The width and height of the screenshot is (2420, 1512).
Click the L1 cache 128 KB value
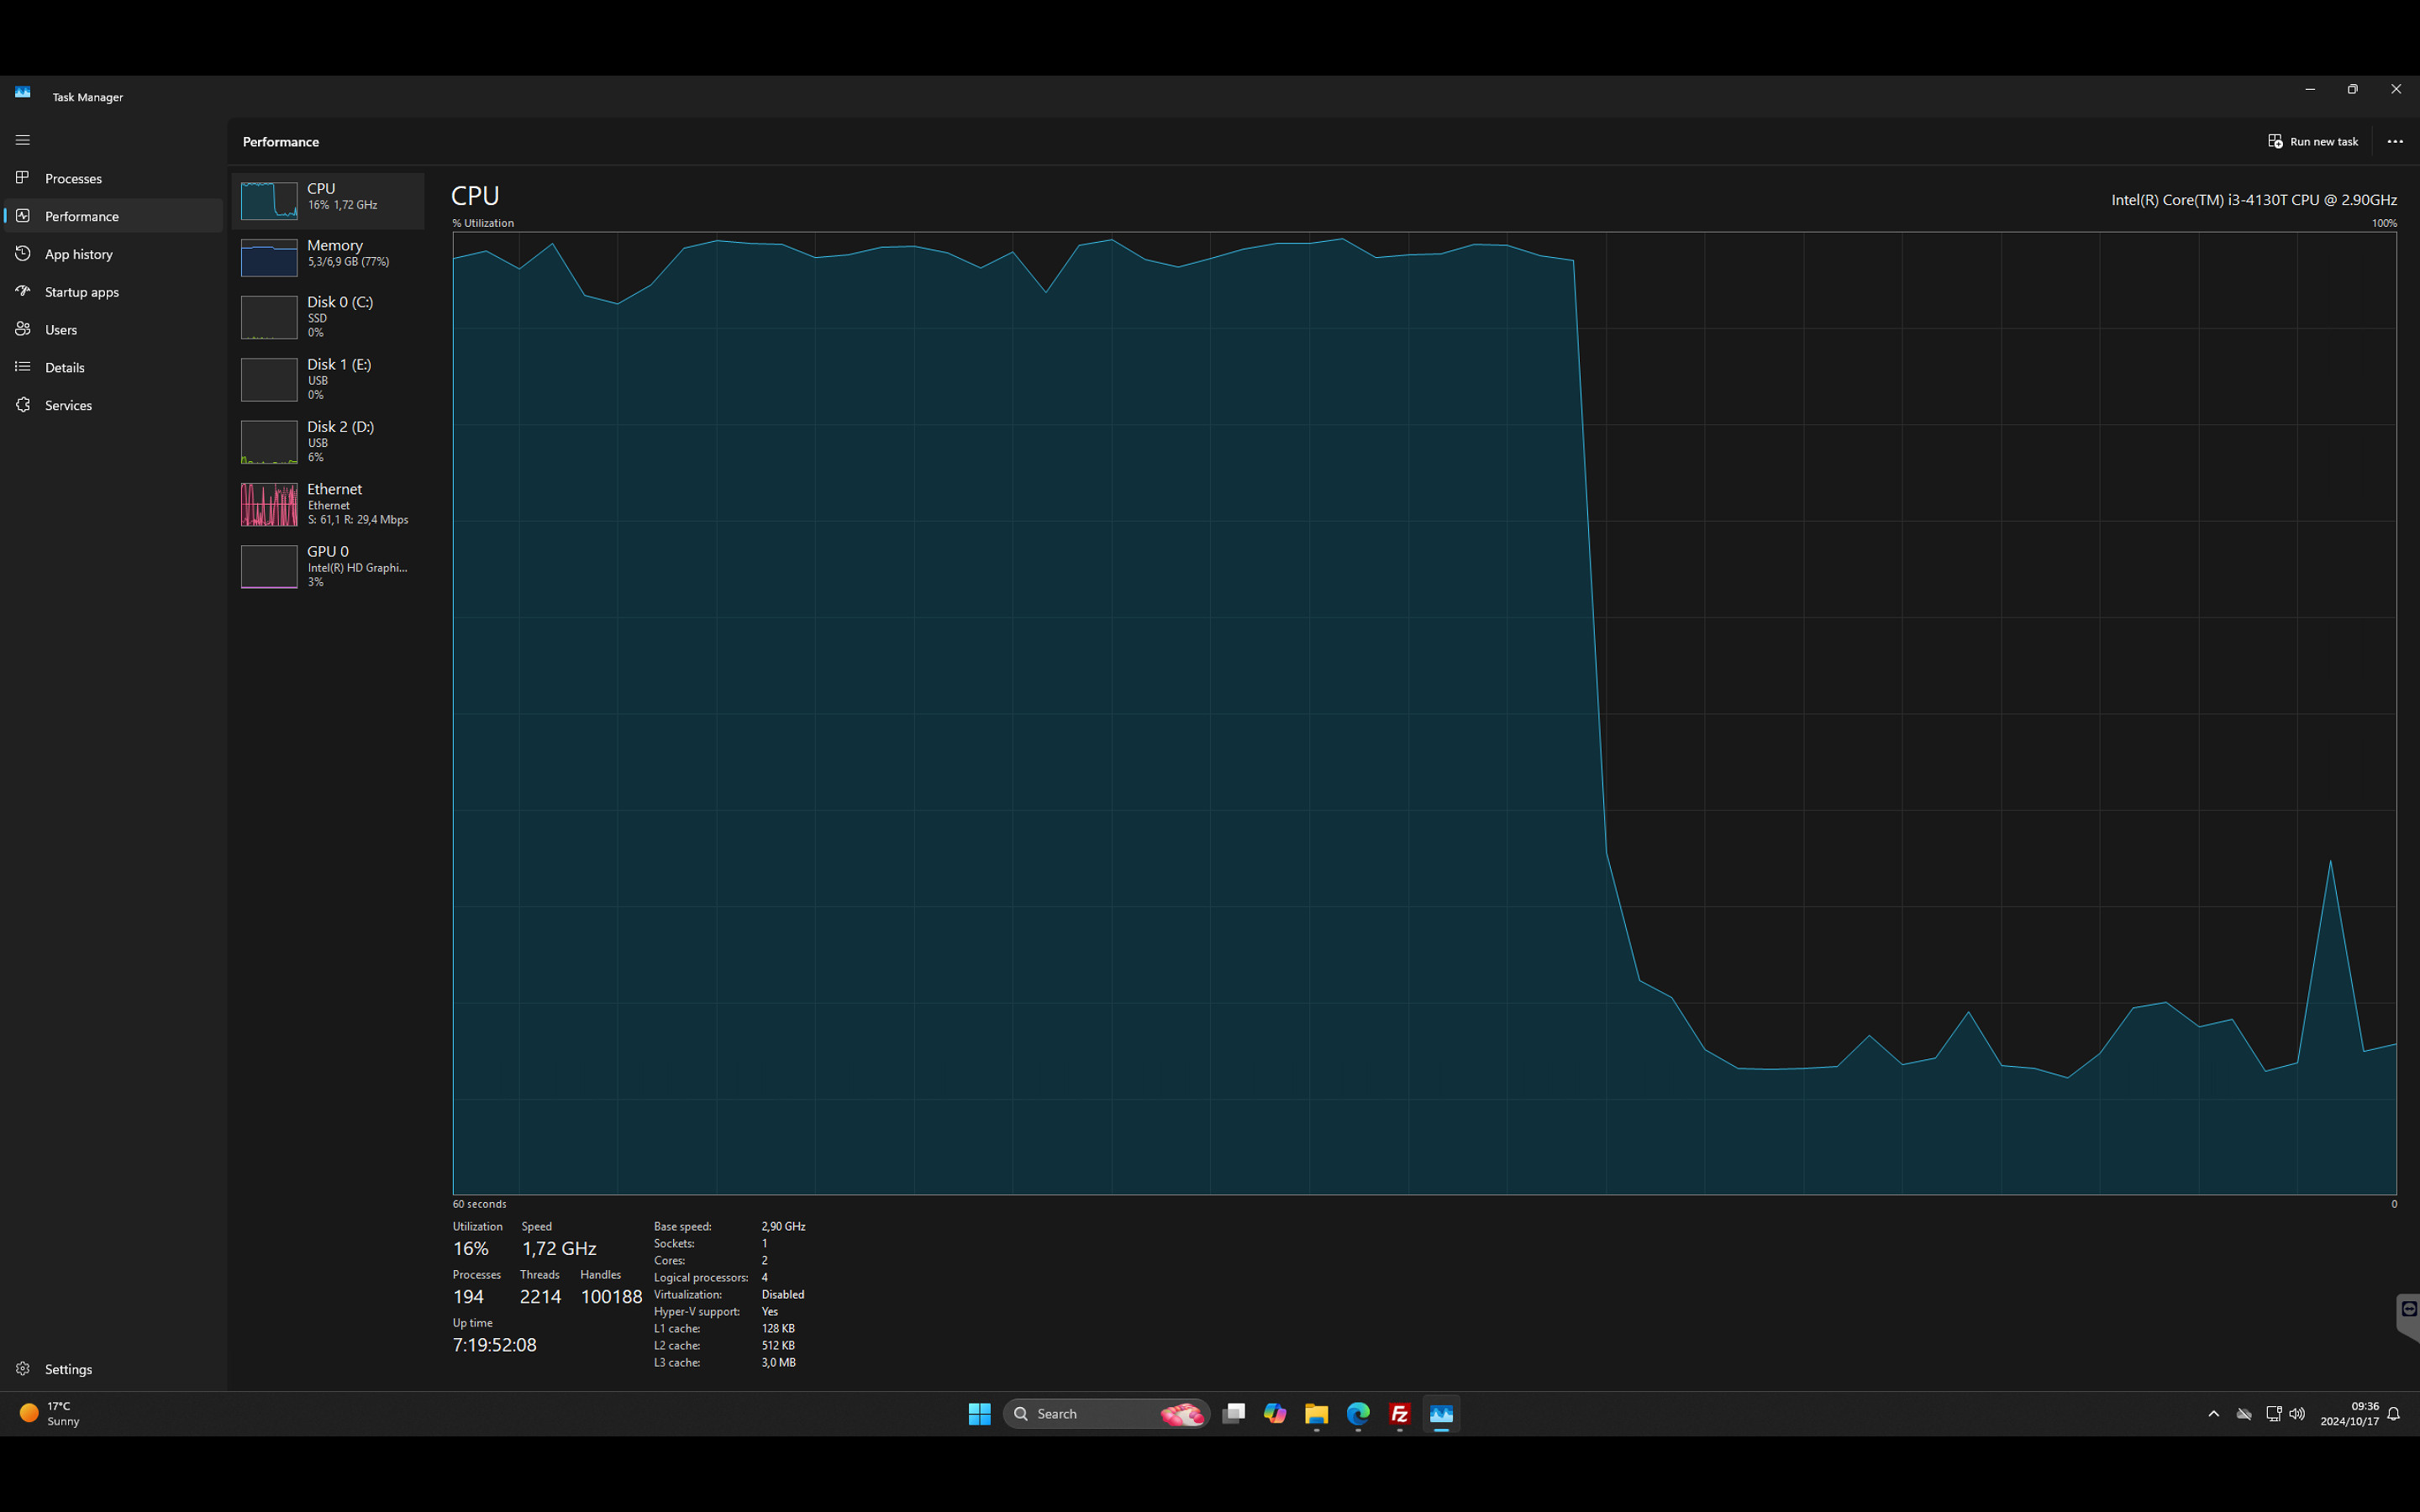click(x=778, y=1328)
